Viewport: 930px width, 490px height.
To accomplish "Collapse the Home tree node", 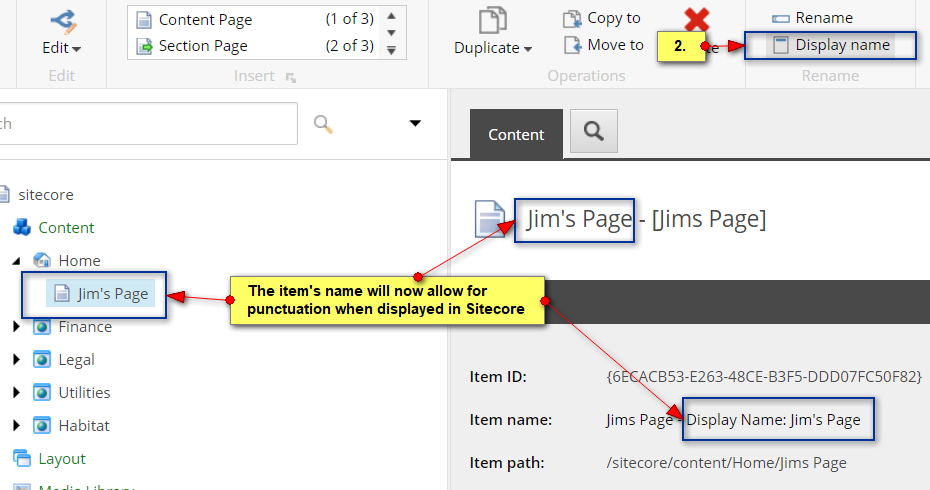I will pyautogui.click(x=17, y=260).
